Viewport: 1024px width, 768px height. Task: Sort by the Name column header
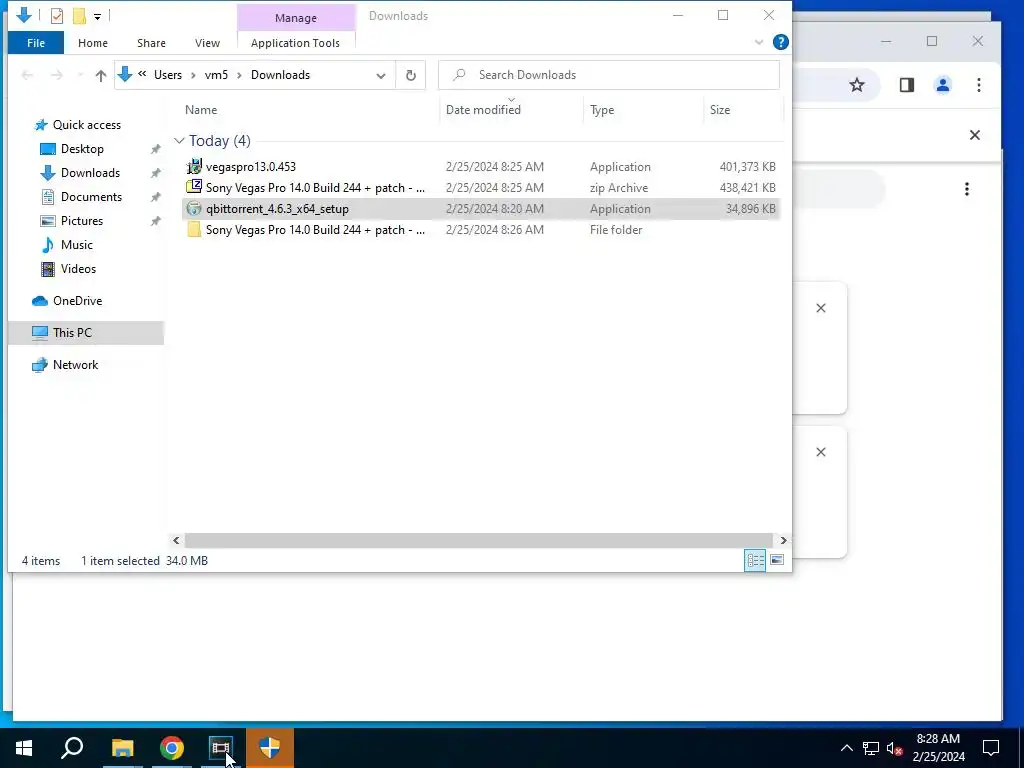tap(200, 110)
